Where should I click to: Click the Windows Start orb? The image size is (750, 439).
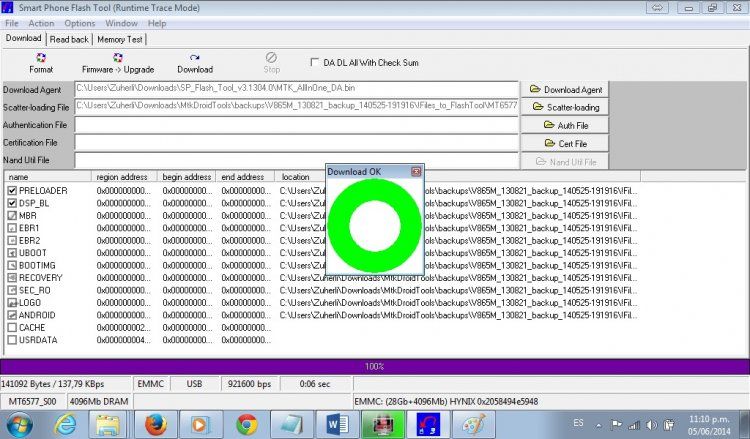pyautogui.click(x=19, y=424)
